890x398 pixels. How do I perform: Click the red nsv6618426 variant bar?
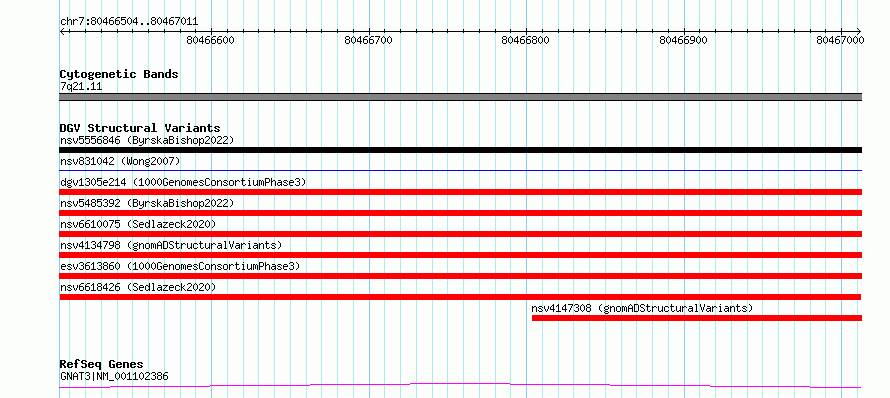tap(460, 297)
